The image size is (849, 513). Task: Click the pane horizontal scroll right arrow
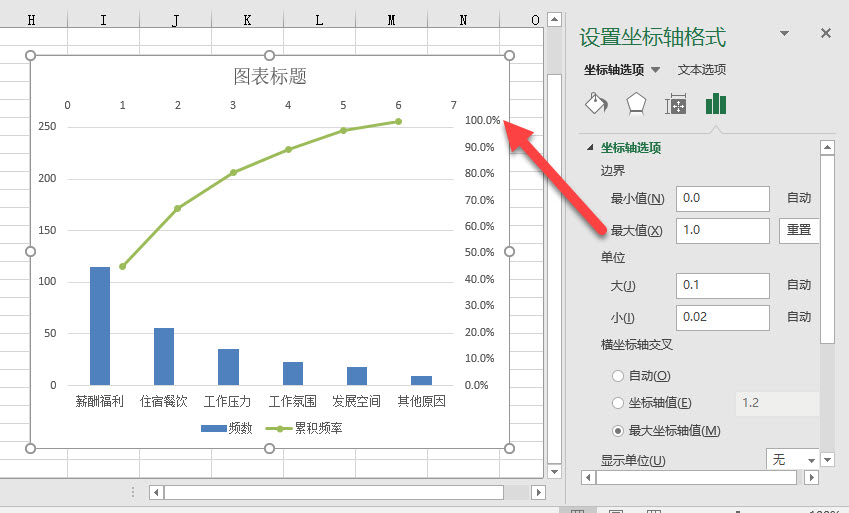(811, 477)
